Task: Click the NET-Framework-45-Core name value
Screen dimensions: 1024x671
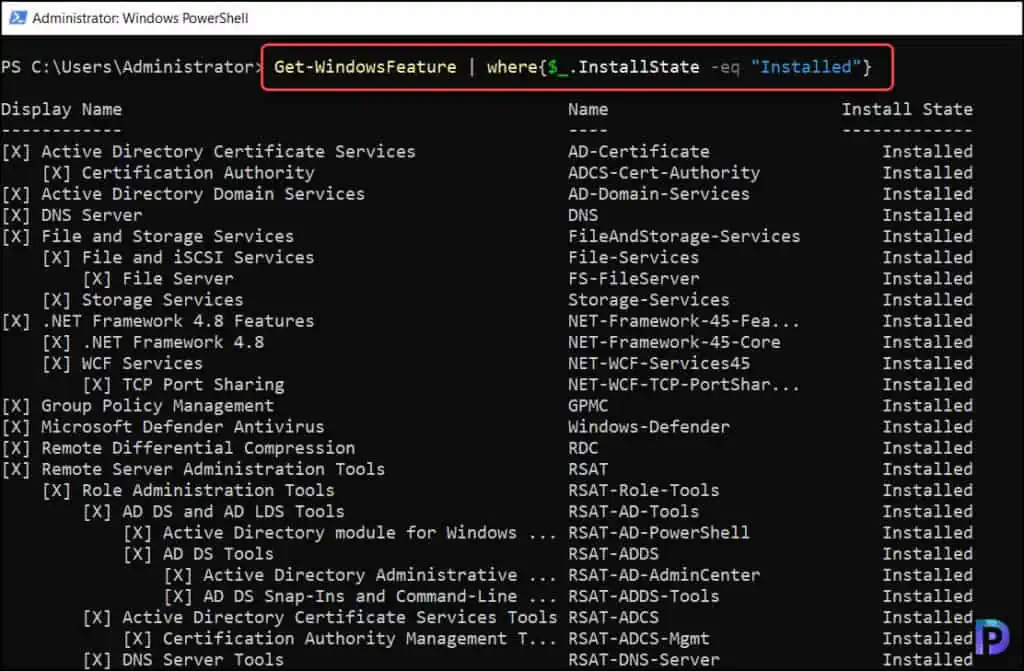Action: click(674, 342)
